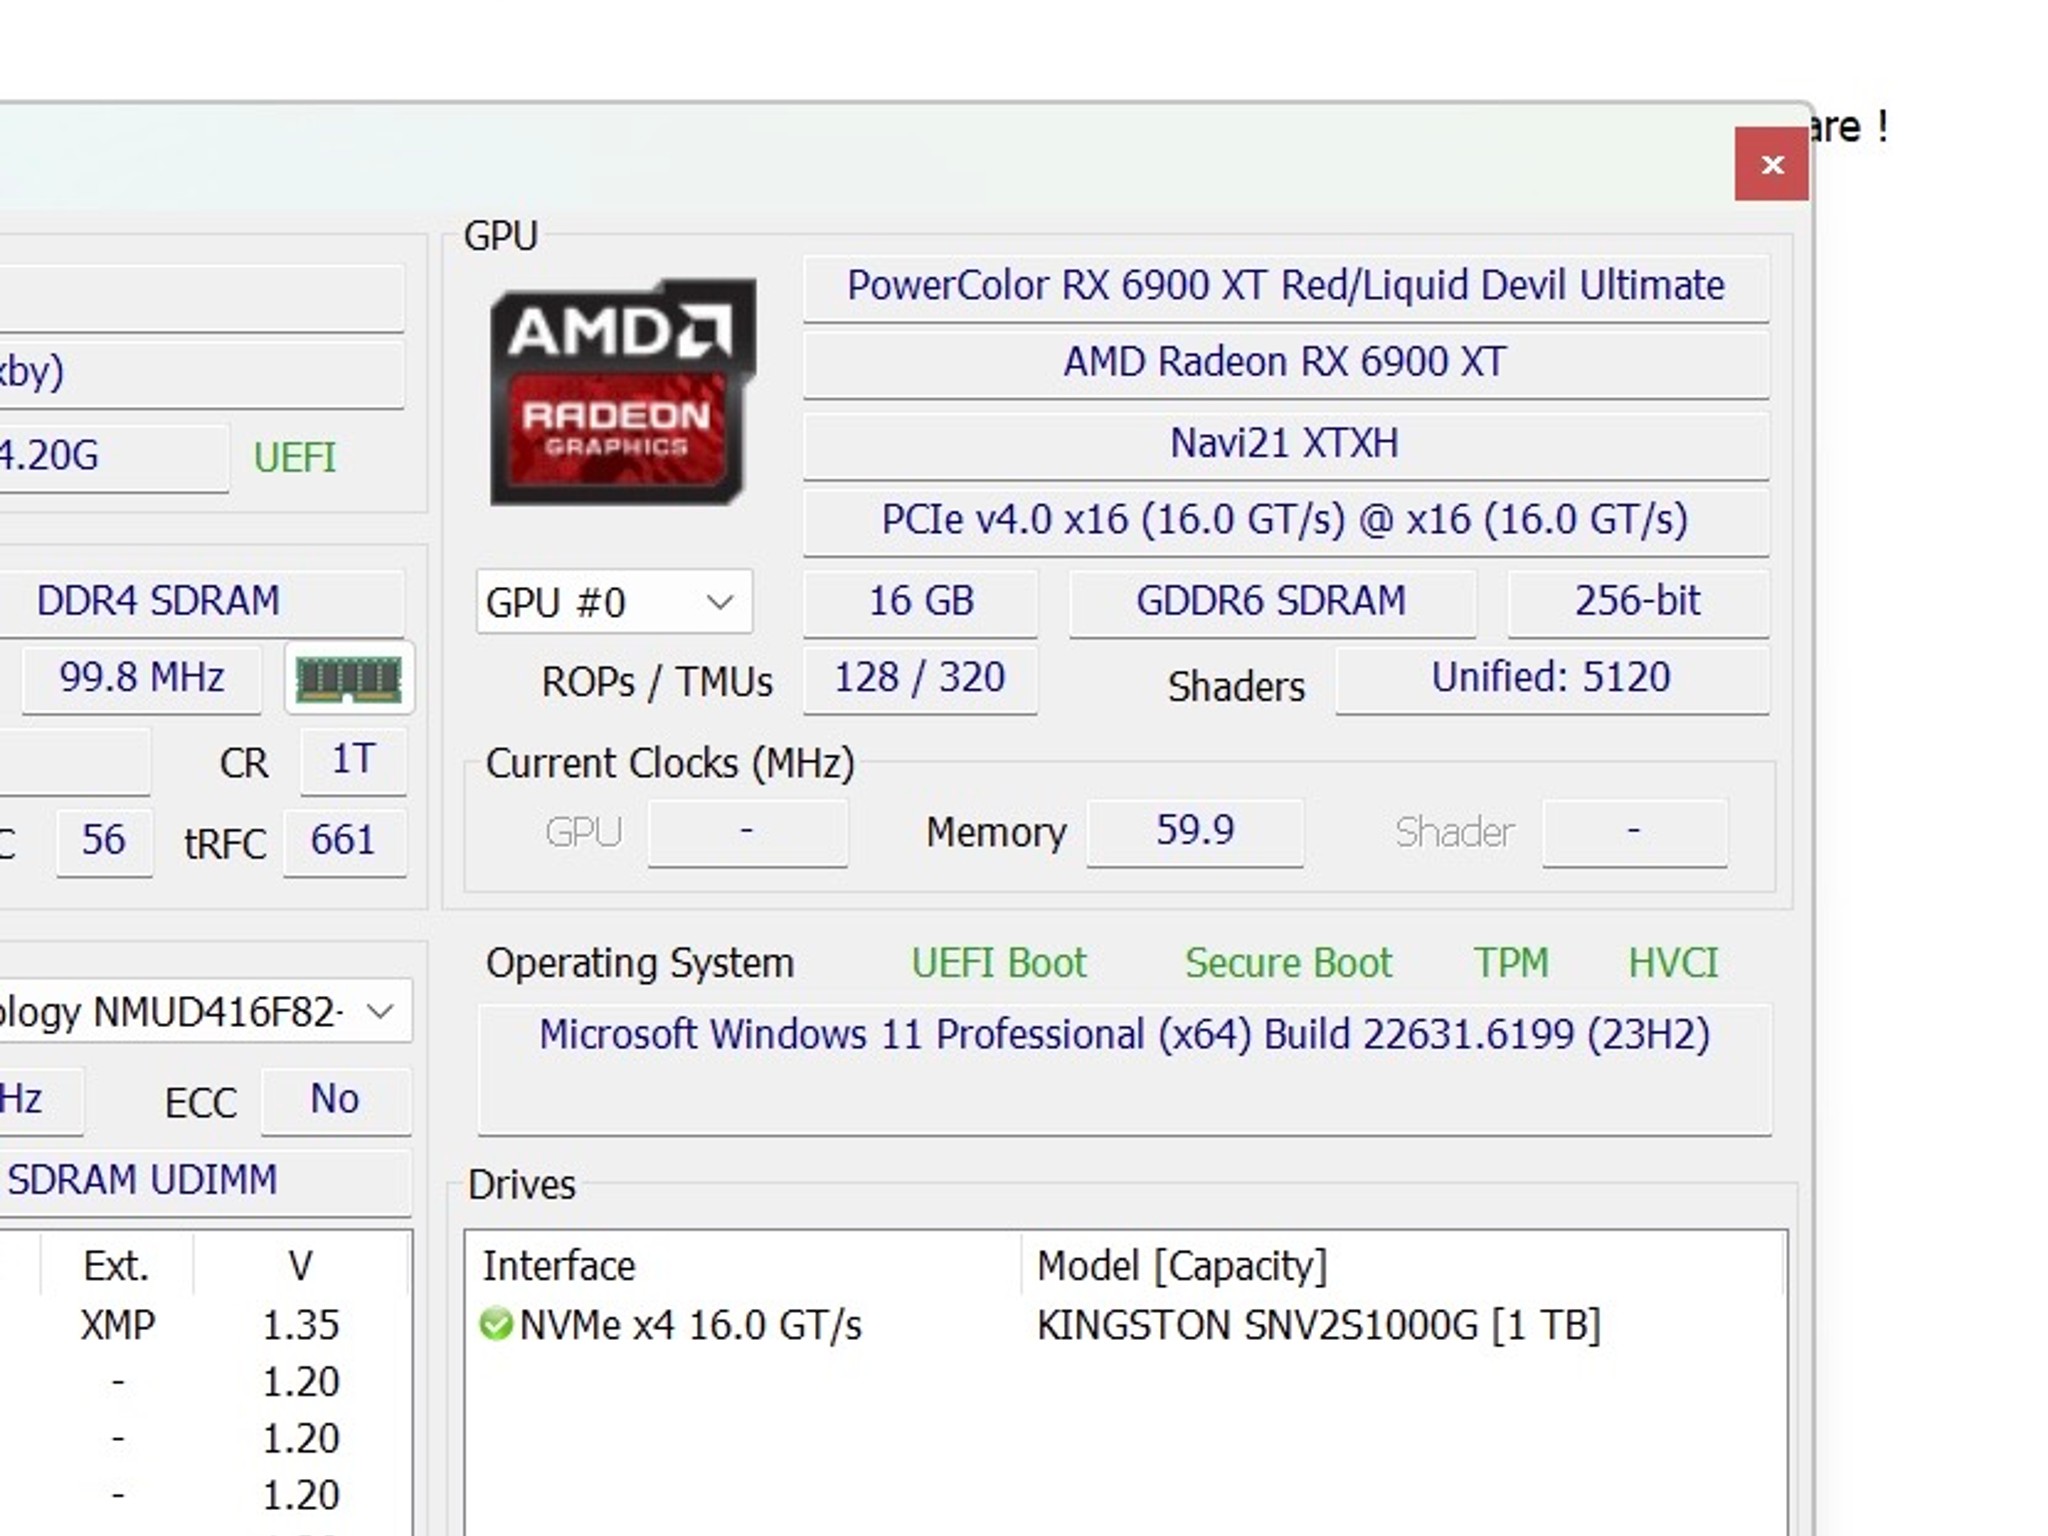
Task: Click the 16 GB video memory field
Action: click(920, 602)
